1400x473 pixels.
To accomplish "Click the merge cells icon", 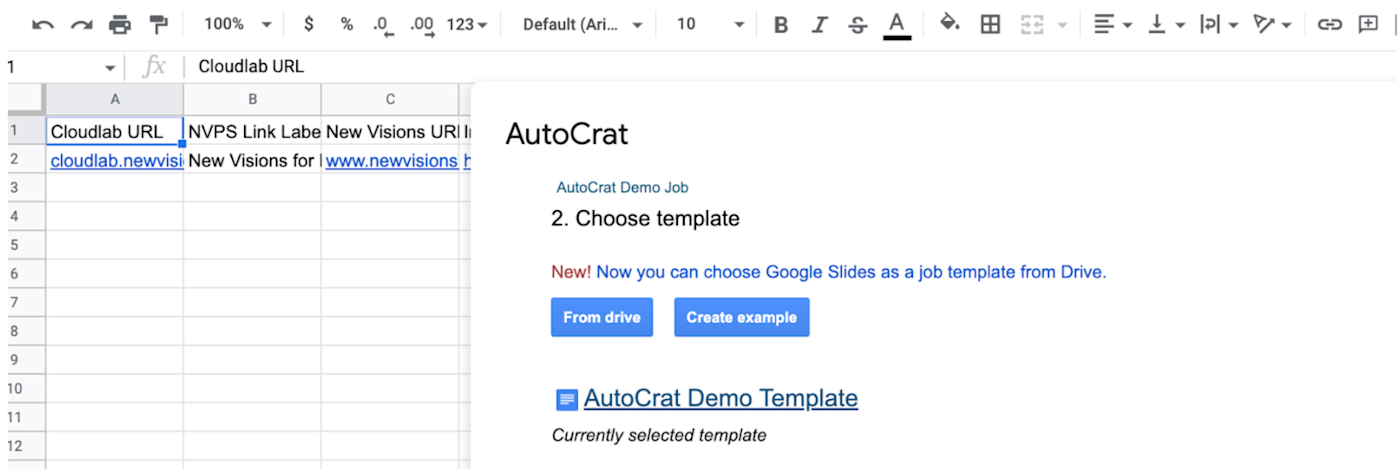I will pos(1032,25).
